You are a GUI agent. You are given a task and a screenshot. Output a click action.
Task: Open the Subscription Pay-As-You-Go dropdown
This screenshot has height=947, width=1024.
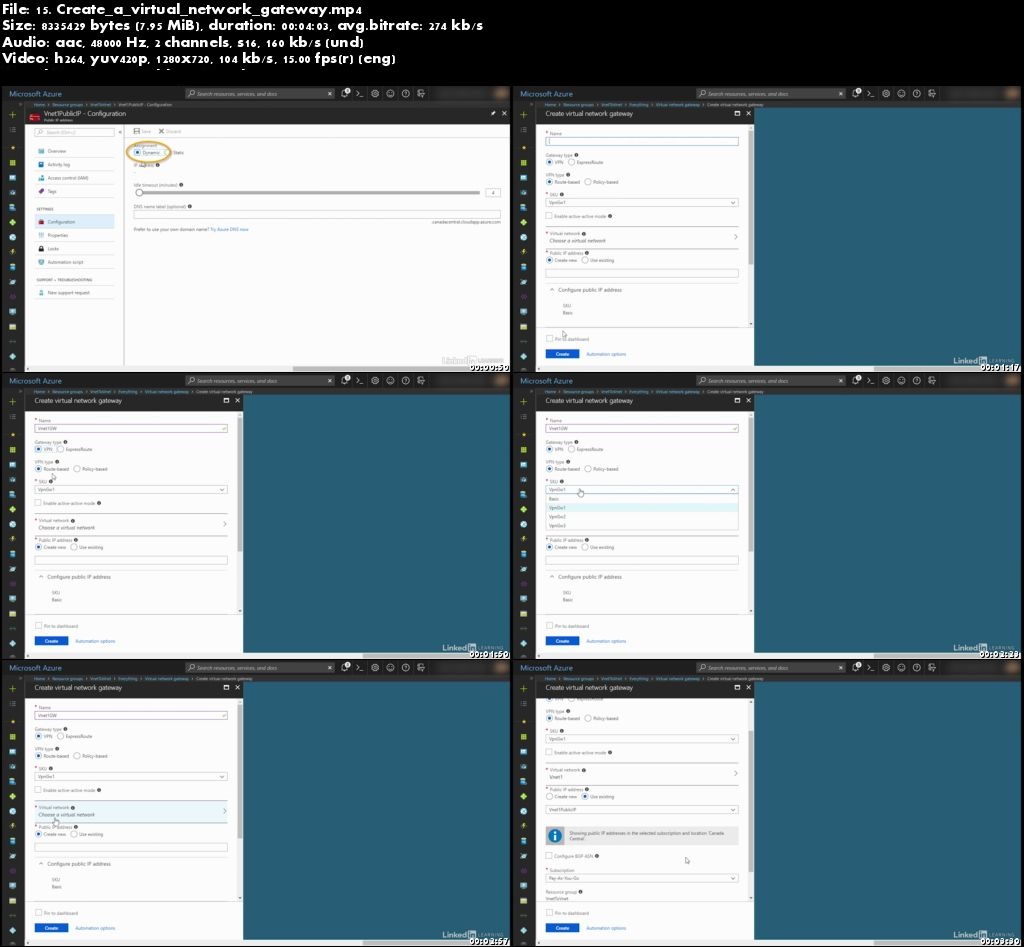tap(642, 878)
